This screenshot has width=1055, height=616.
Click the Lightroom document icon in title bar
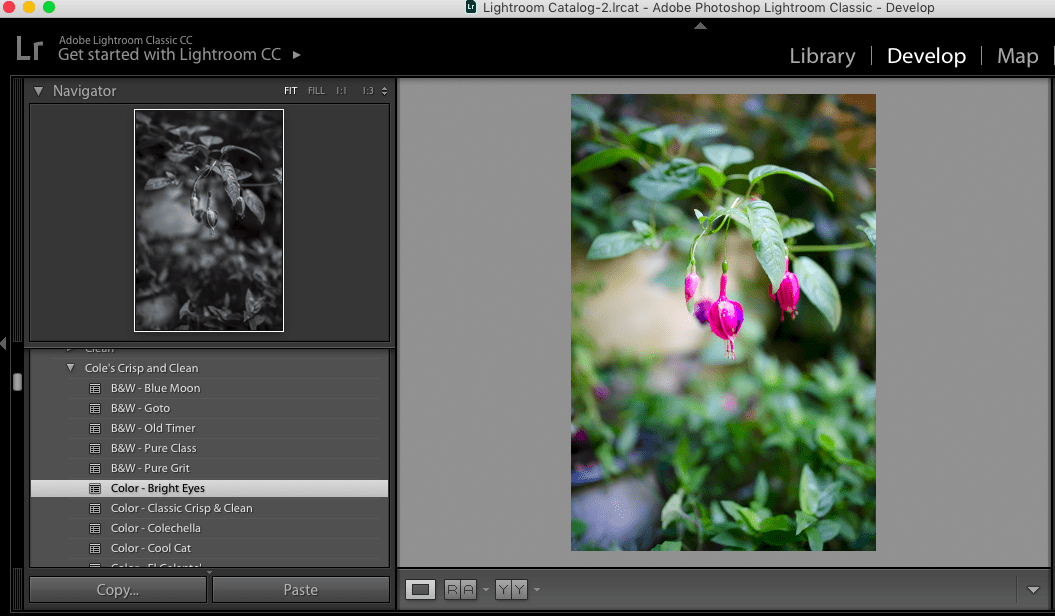tap(471, 7)
